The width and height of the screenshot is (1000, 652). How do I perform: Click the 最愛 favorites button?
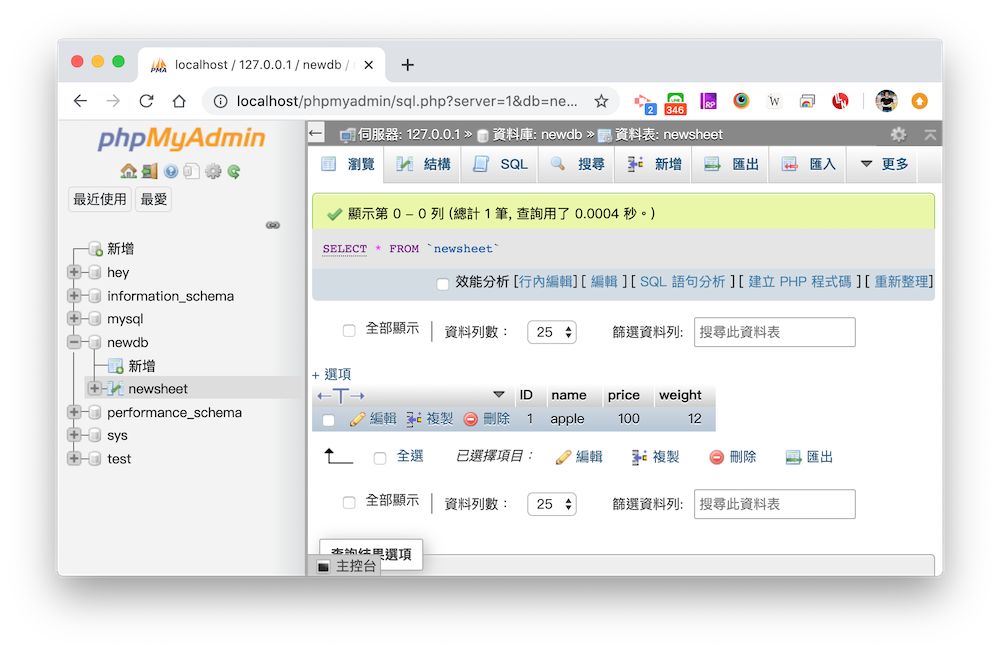click(154, 199)
